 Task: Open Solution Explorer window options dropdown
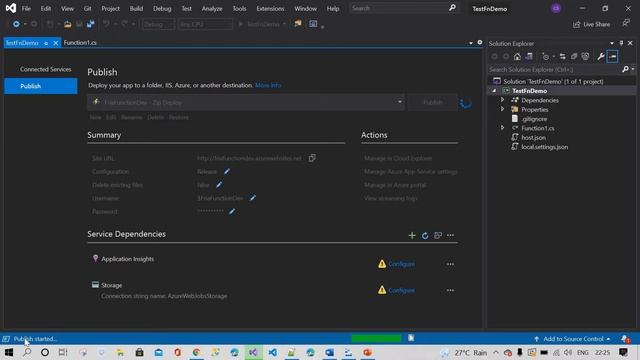click(611, 43)
